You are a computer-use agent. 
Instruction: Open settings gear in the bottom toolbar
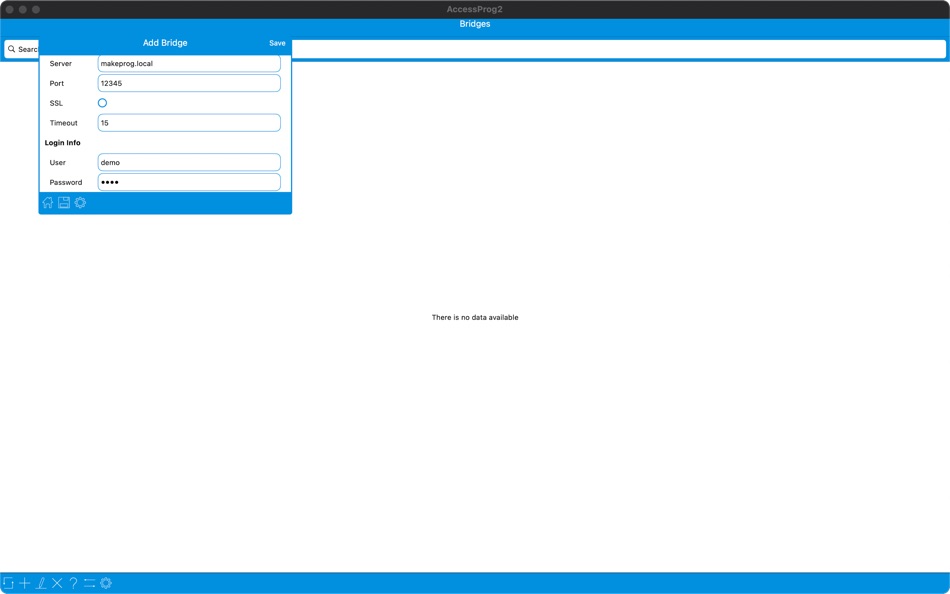click(106, 583)
